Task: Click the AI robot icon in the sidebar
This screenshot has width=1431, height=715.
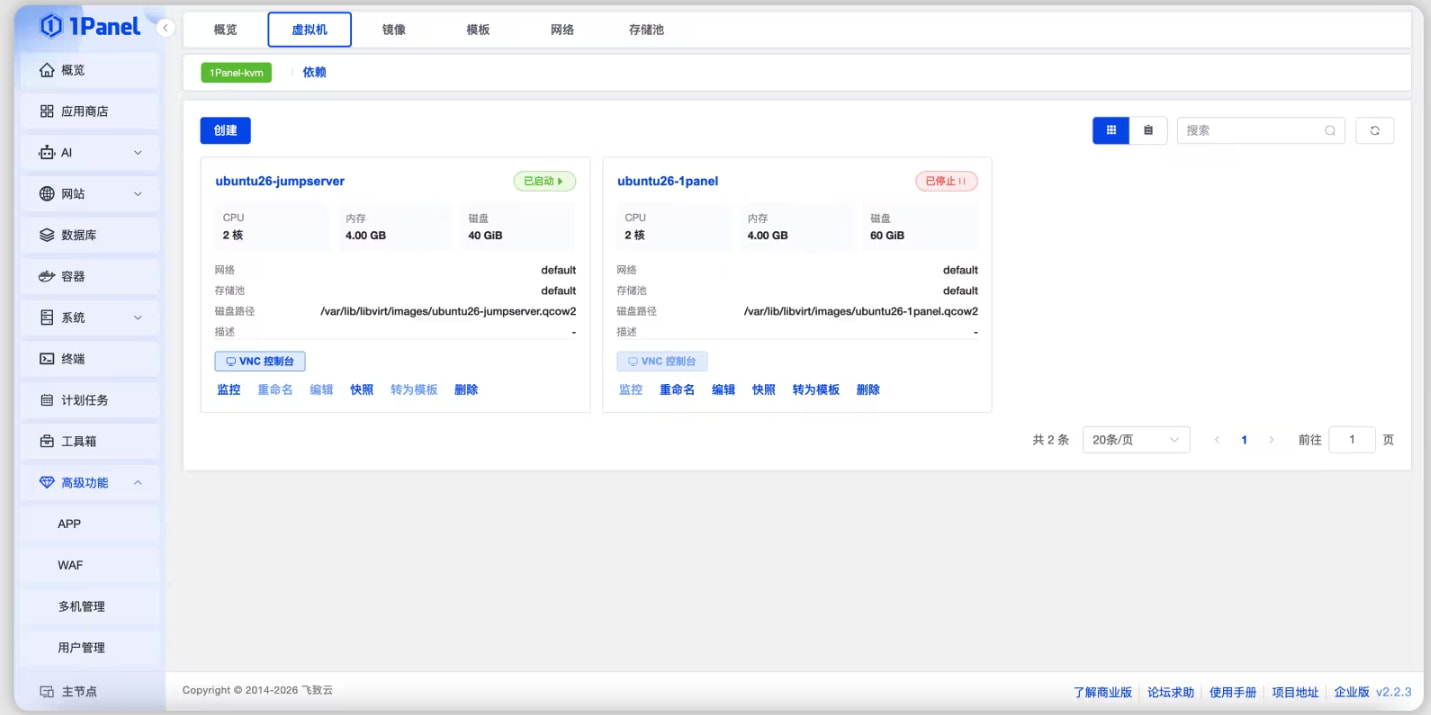Action: pyautogui.click(x=47, y=153)
